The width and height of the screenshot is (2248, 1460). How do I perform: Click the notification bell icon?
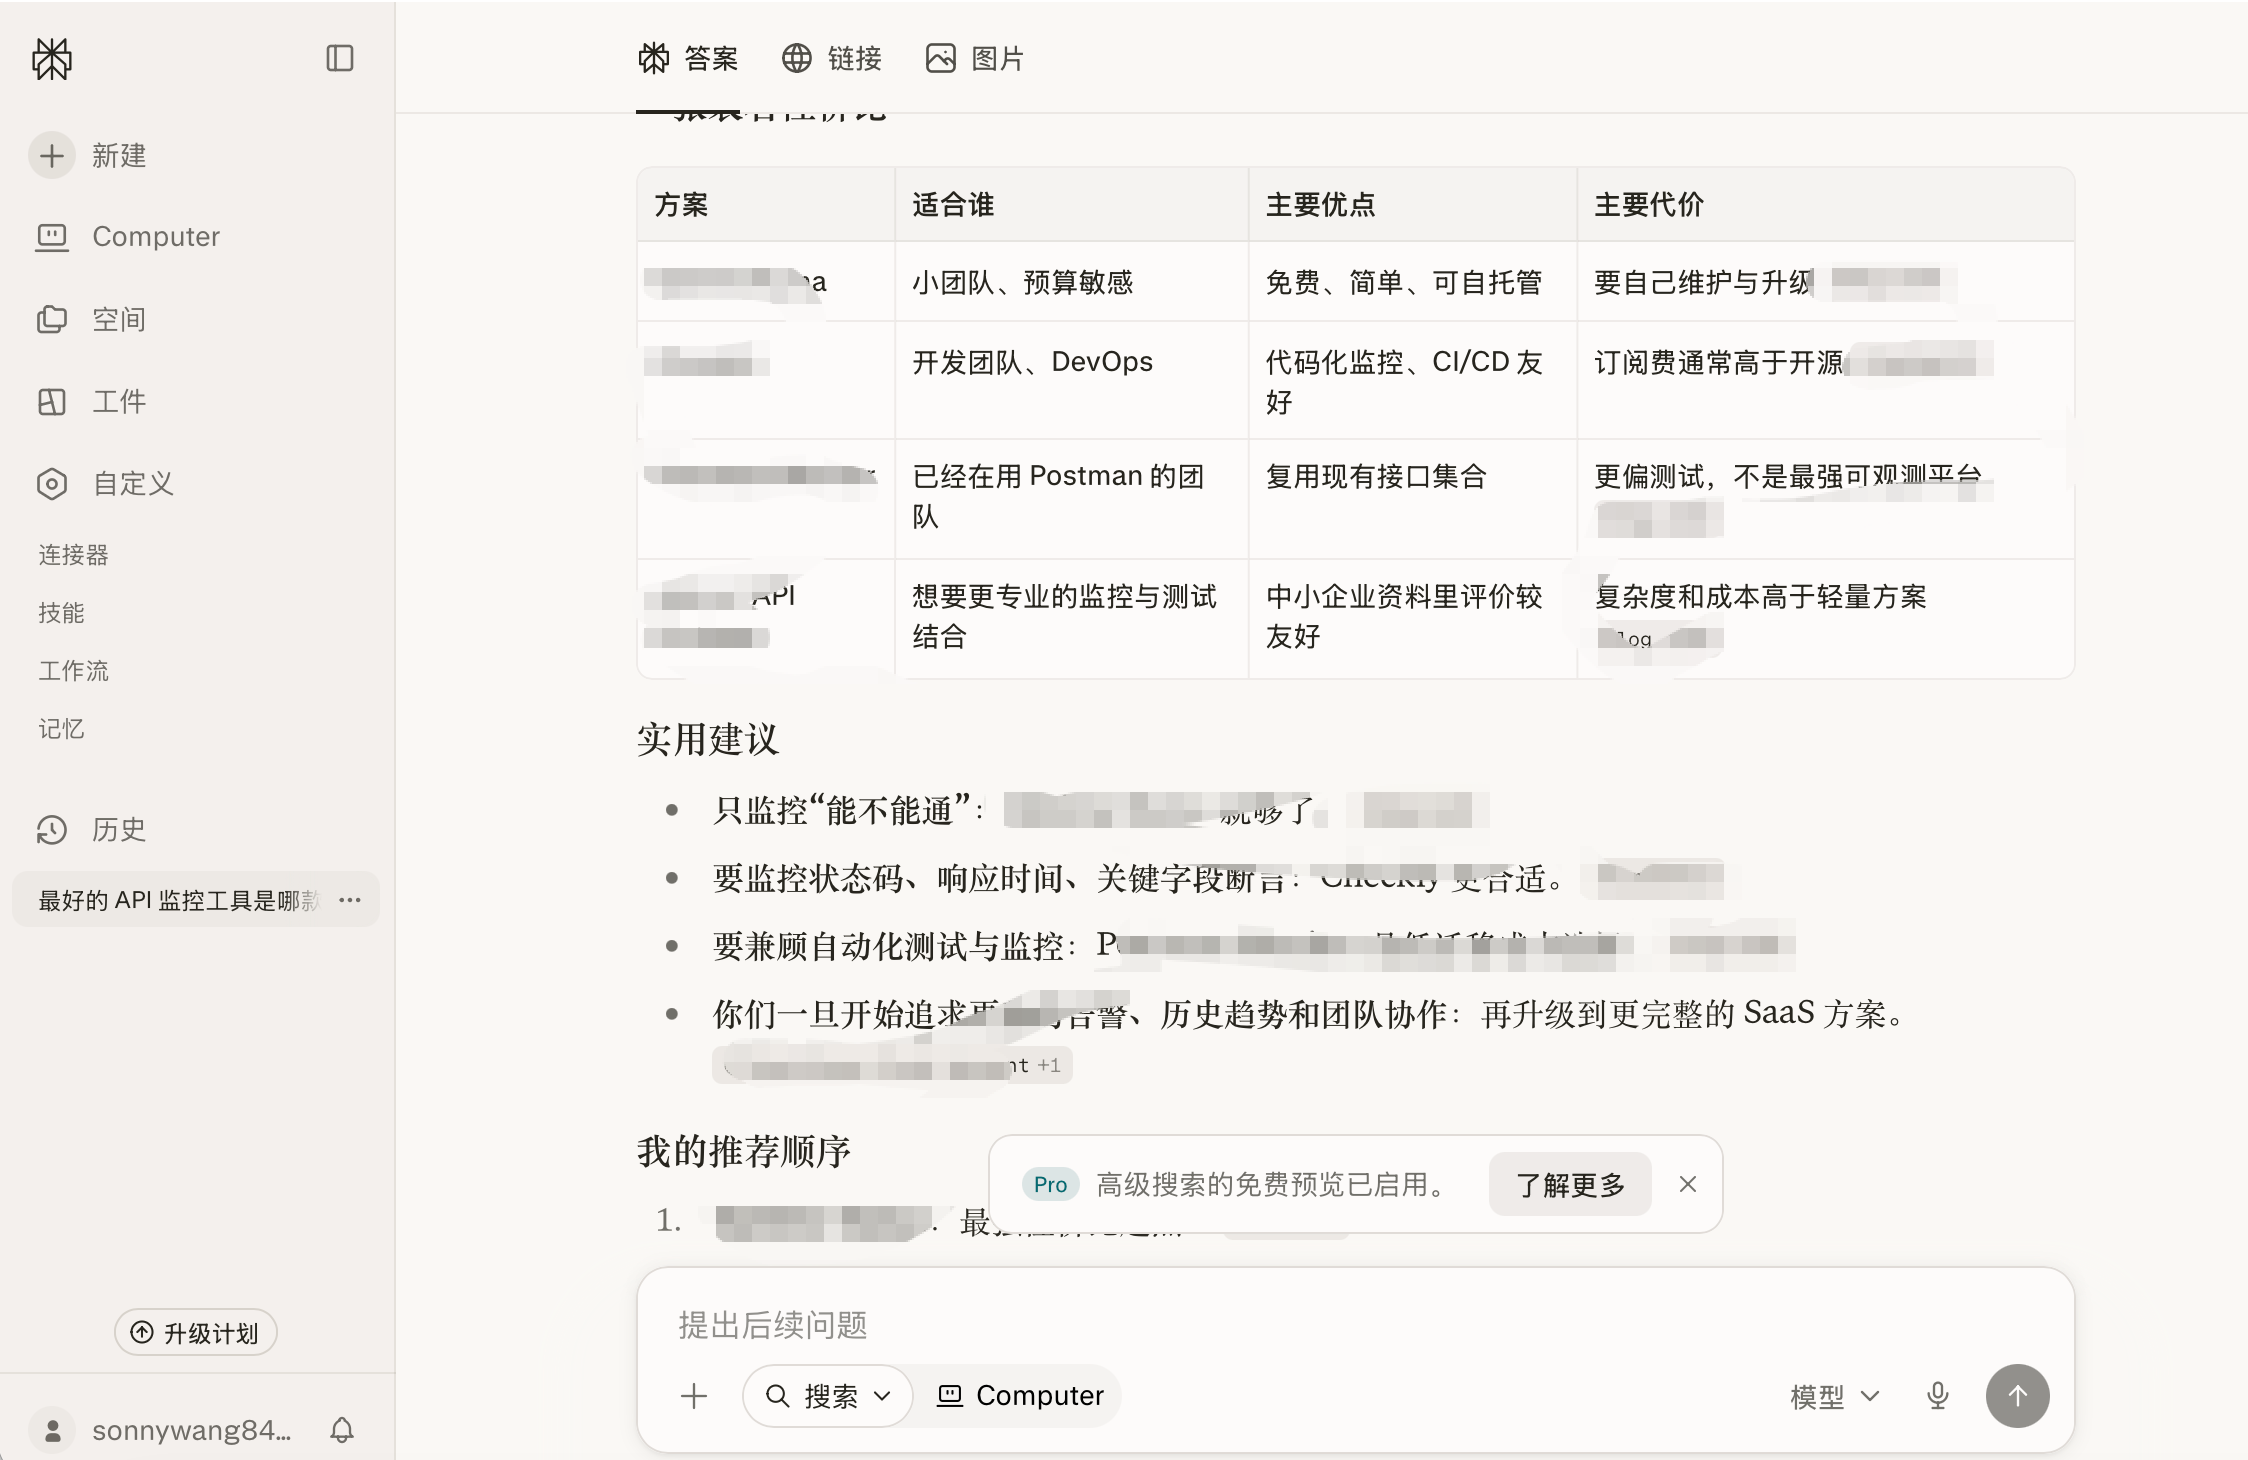point(342,1430)
